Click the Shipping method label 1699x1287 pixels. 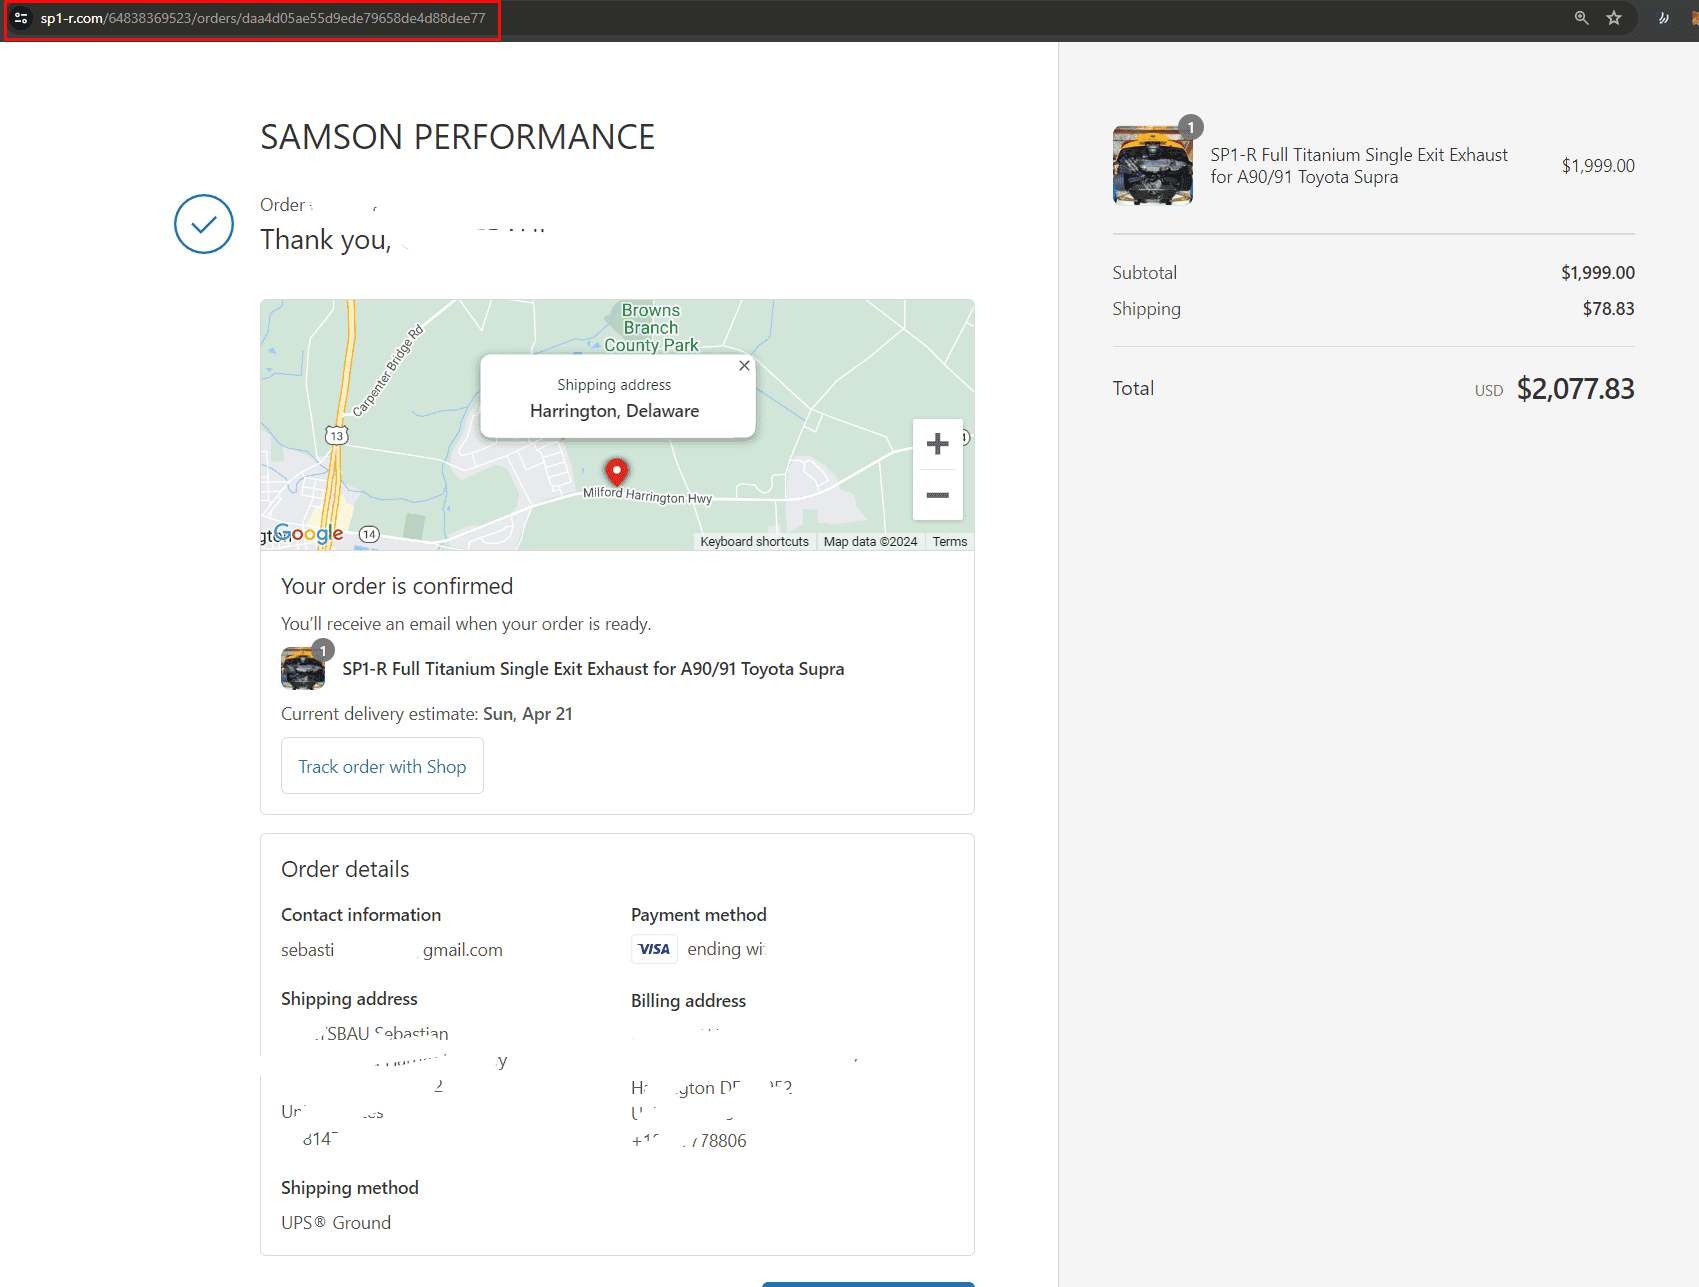(x=350, y=1188)
